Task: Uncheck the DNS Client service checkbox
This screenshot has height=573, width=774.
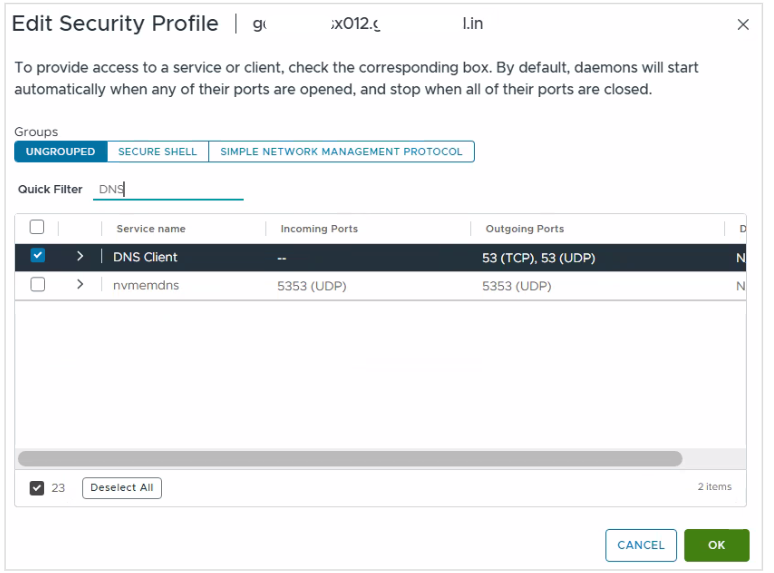Action: pos(38,256)
